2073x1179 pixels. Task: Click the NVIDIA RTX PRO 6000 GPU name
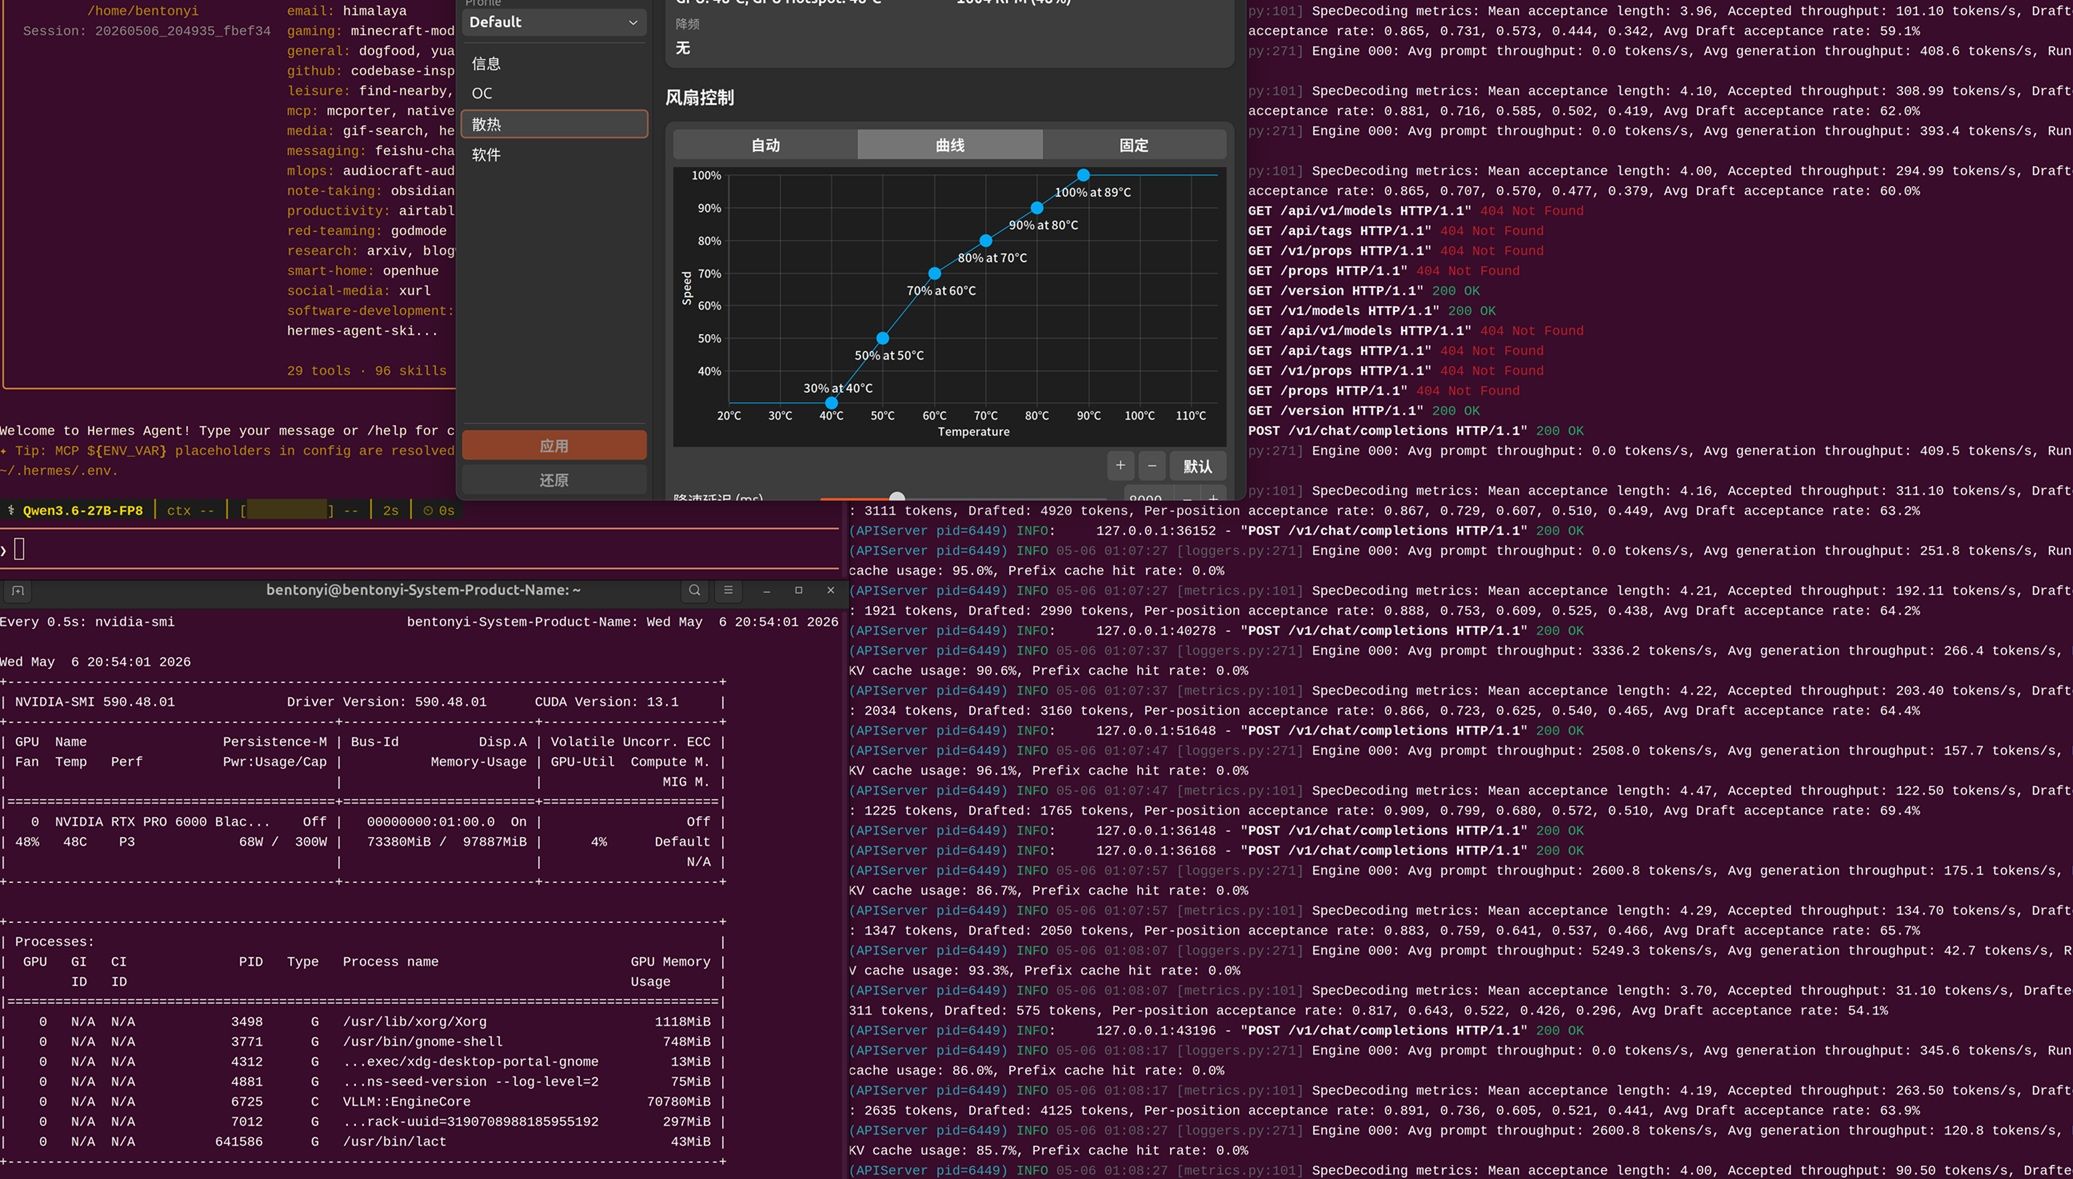coord(163,822)
